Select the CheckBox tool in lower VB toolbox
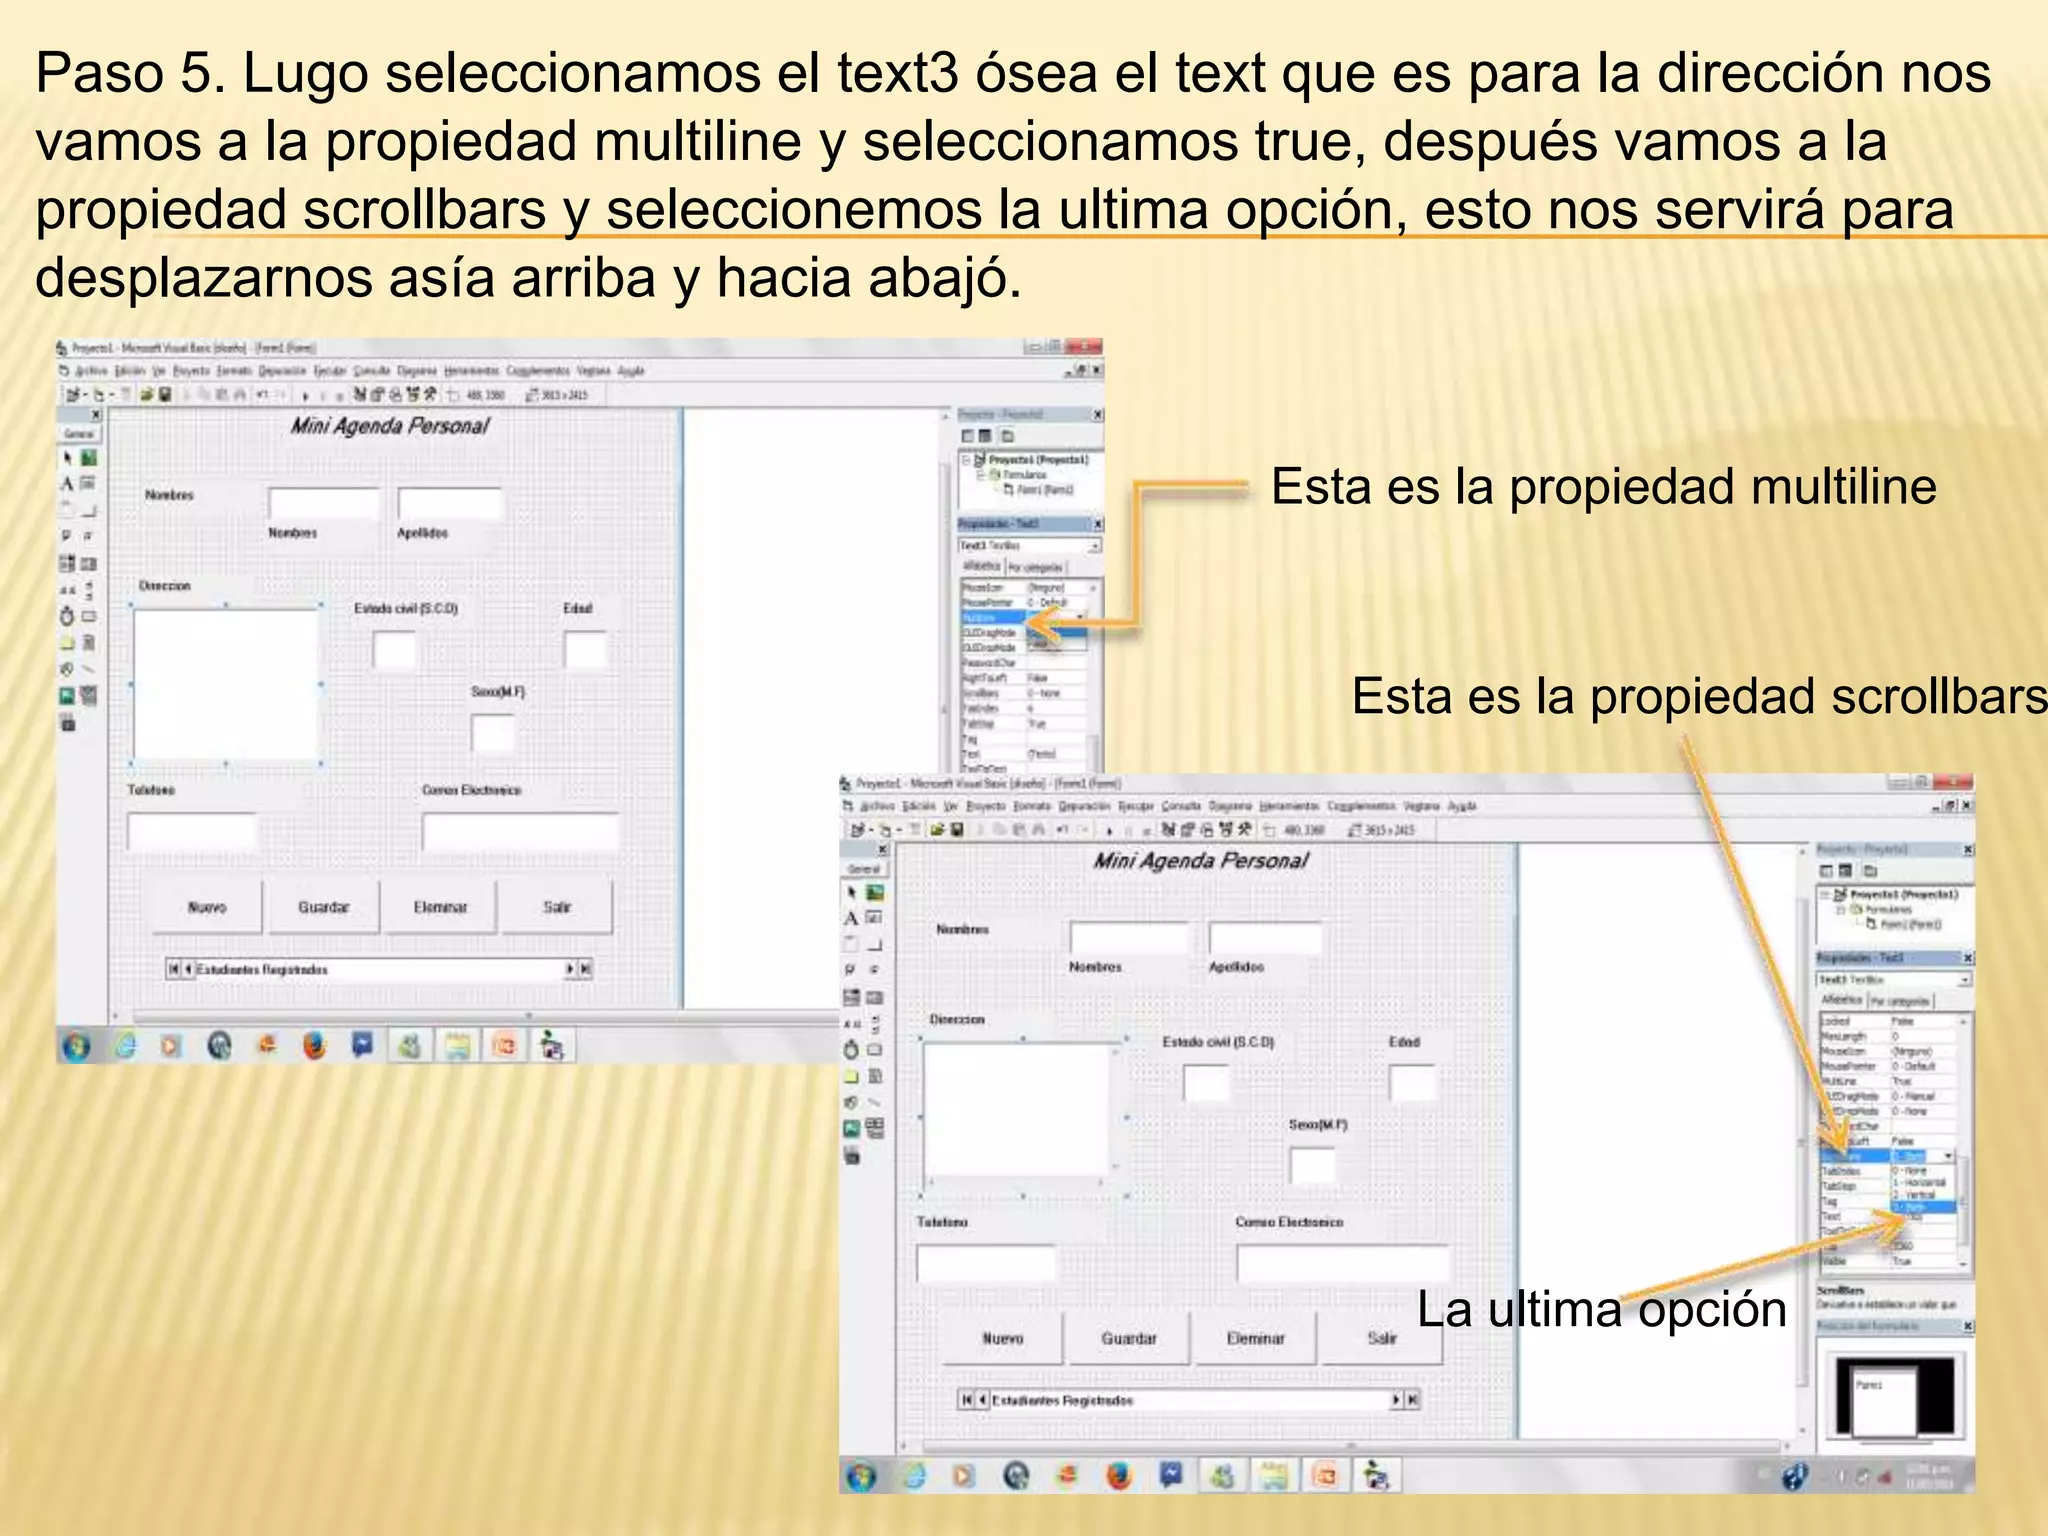Image resolution: width=2048 pixels, height=1536 pixels. [x=851, y=970]
